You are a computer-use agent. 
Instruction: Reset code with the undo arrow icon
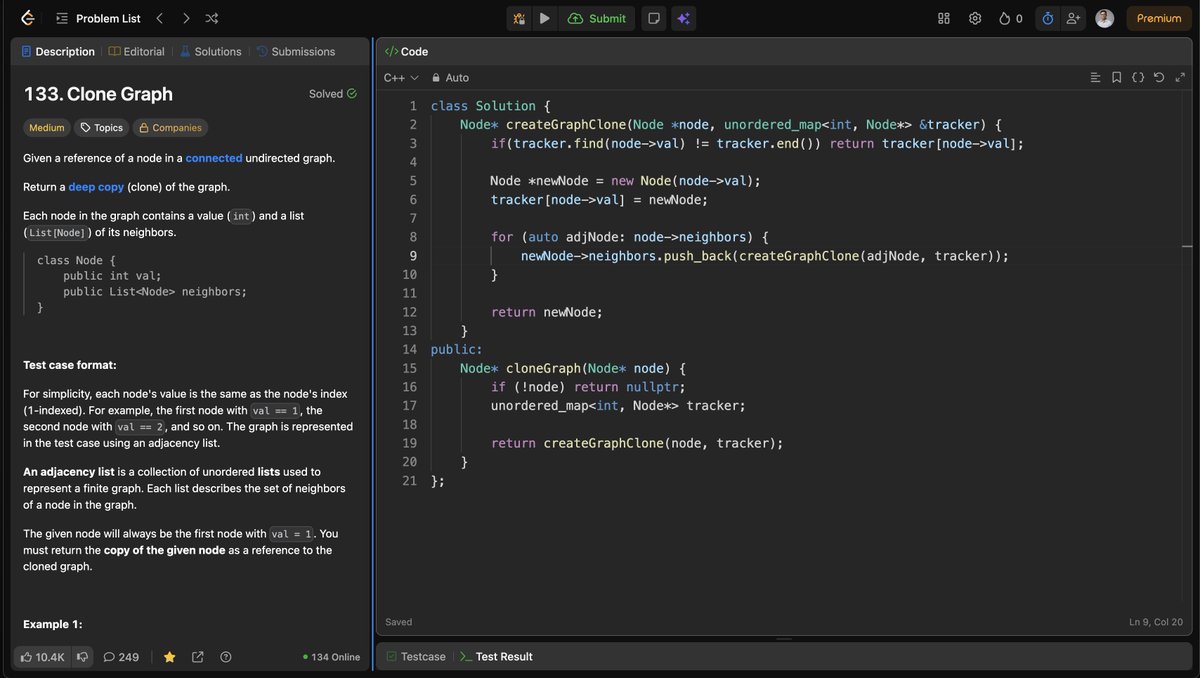click(1159, 77)
